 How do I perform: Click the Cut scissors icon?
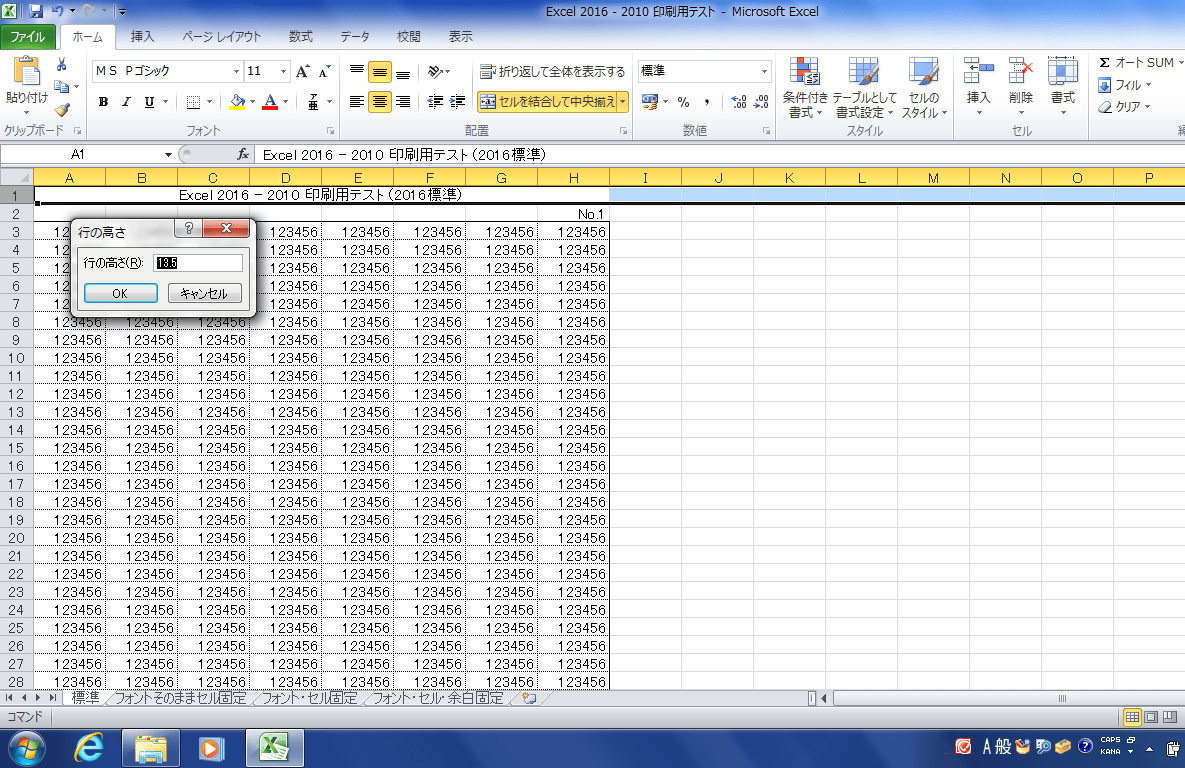click(x=61, y=66)
